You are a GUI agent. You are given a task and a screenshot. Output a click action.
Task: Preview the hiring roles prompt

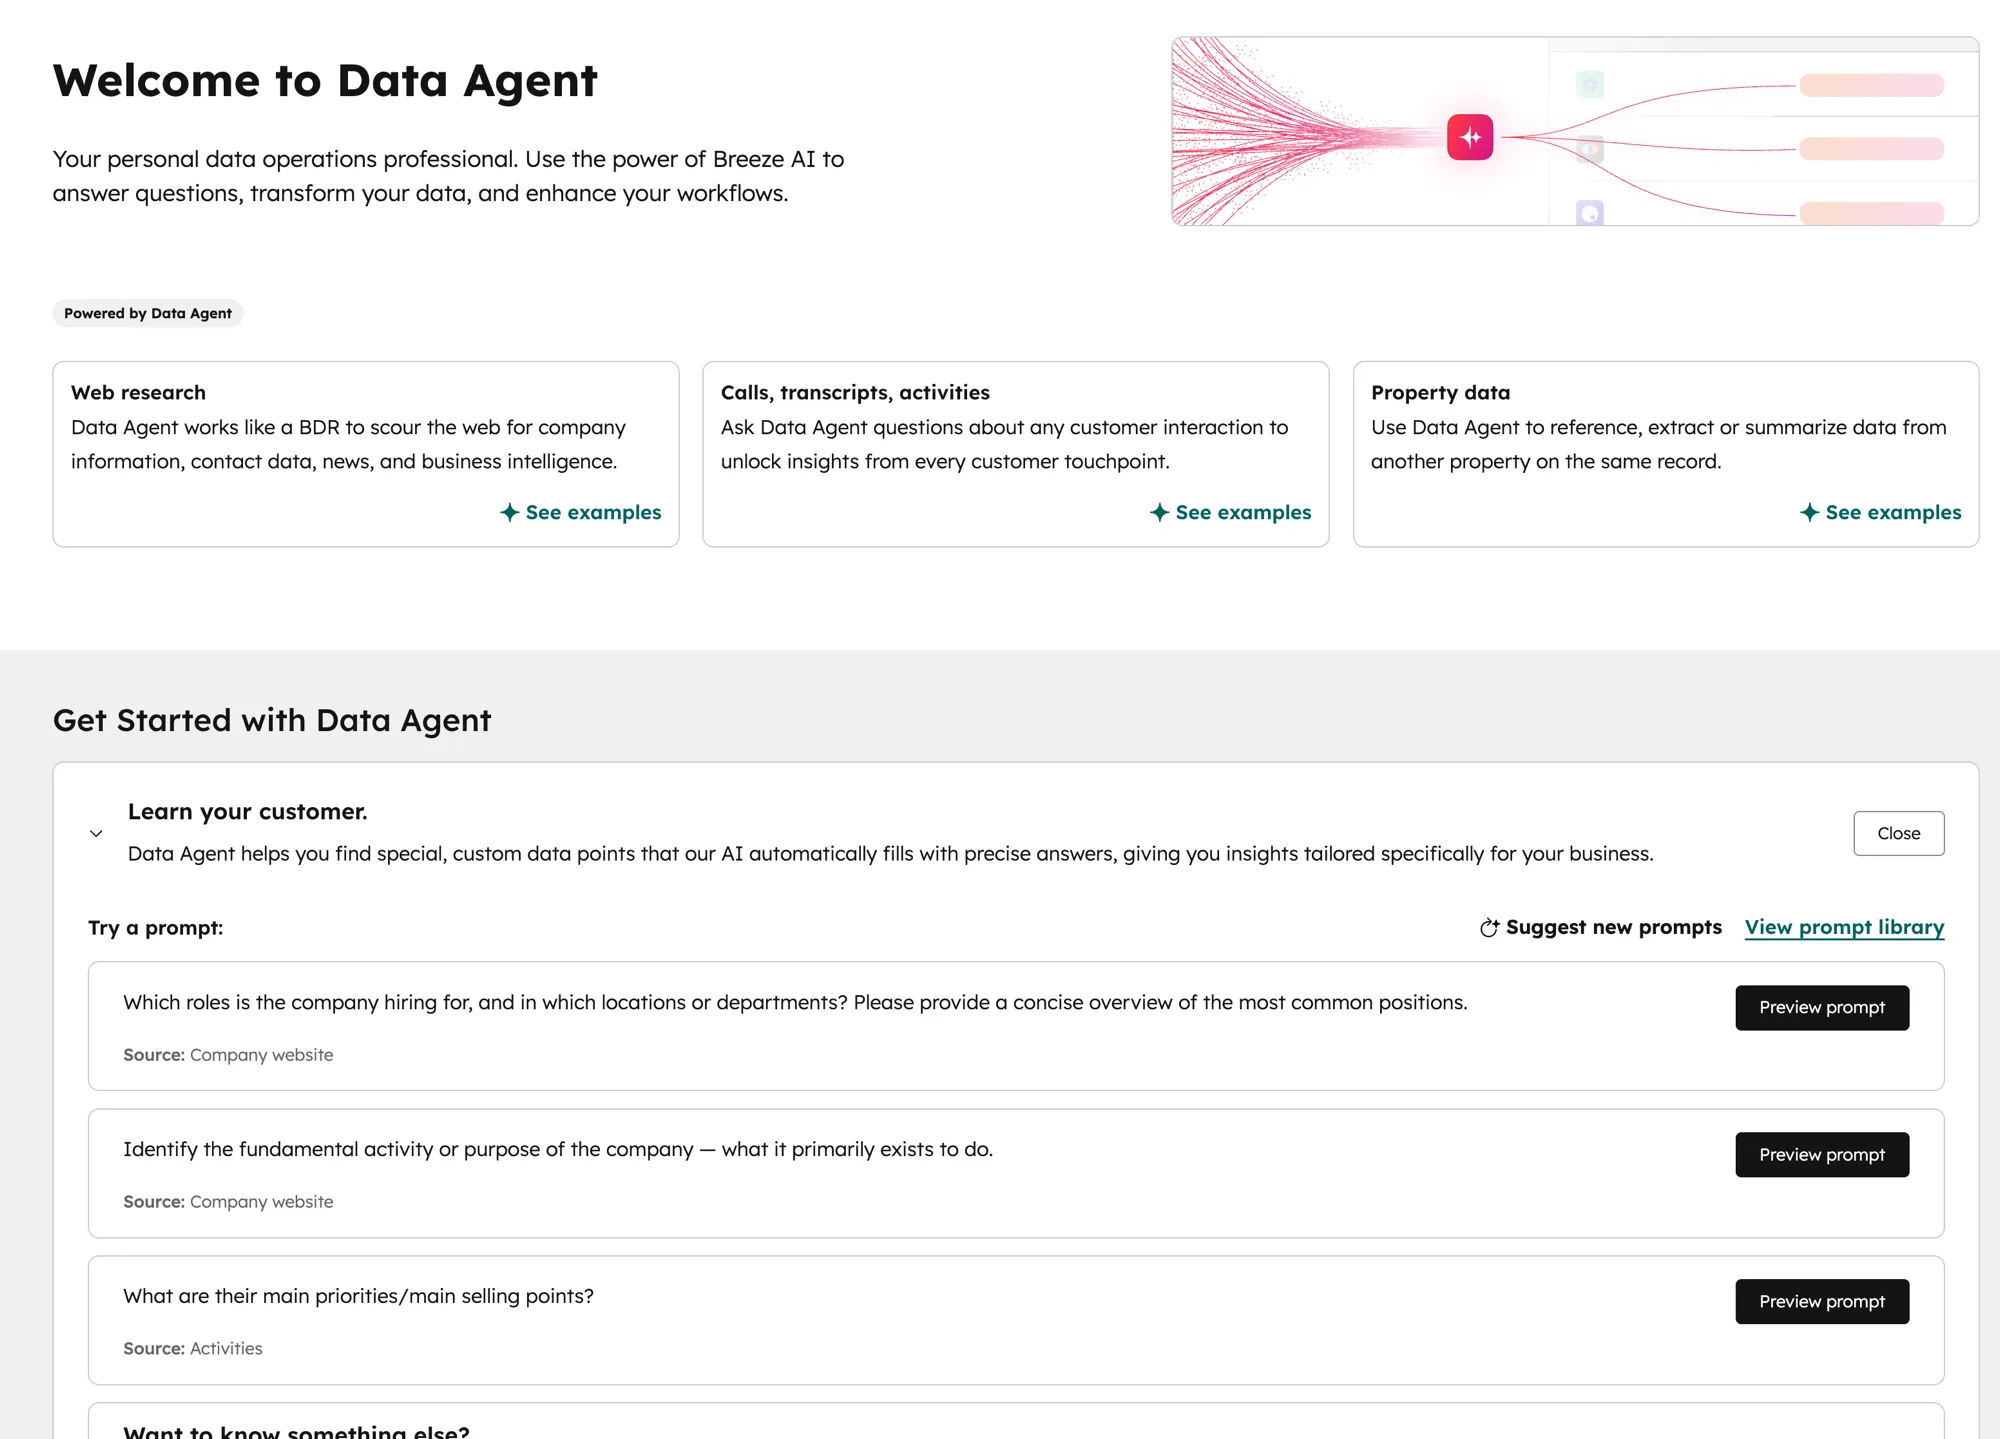1822,1008
